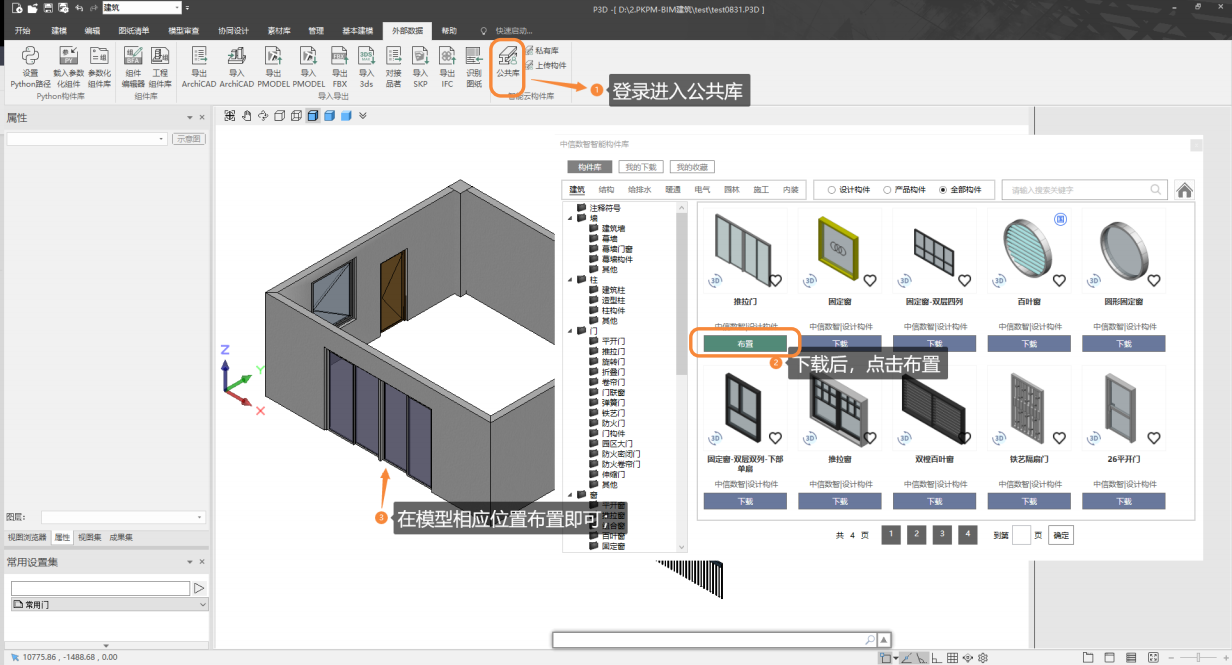The image size is (1232, 665).
Task: Switch to the 建模 ribbon tab
Action: tap(60, 31)
